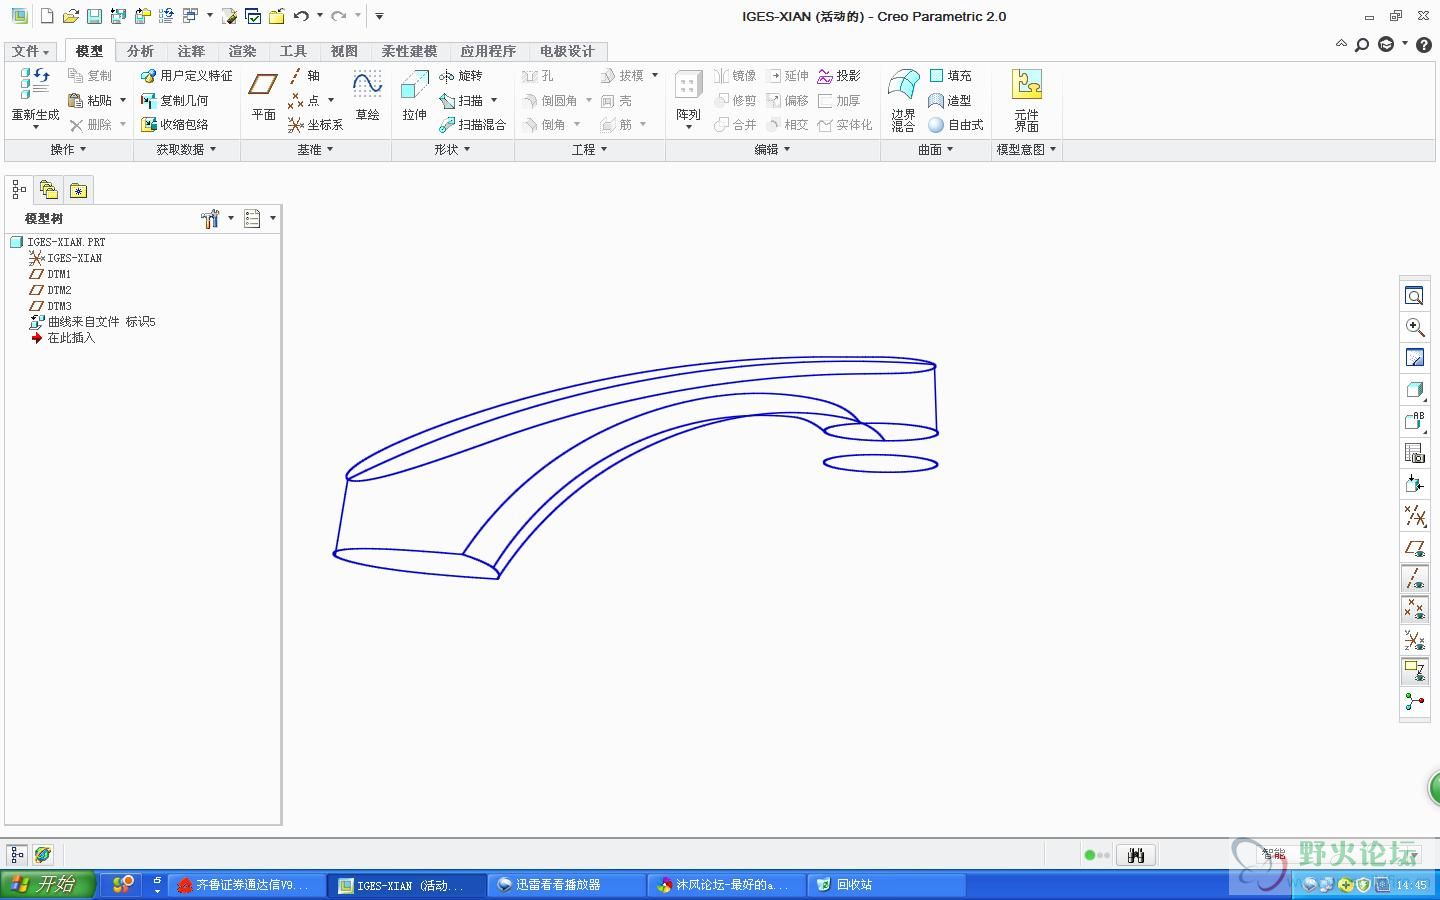Viewport: 1440px width, 900px height.
Task: Toggle datum plane display
Action: click(1414, 548)
